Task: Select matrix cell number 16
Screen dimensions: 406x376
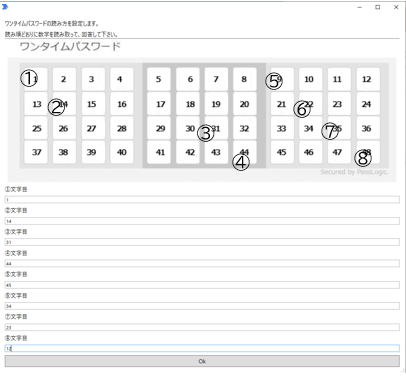Action: [x=122, y=104]
